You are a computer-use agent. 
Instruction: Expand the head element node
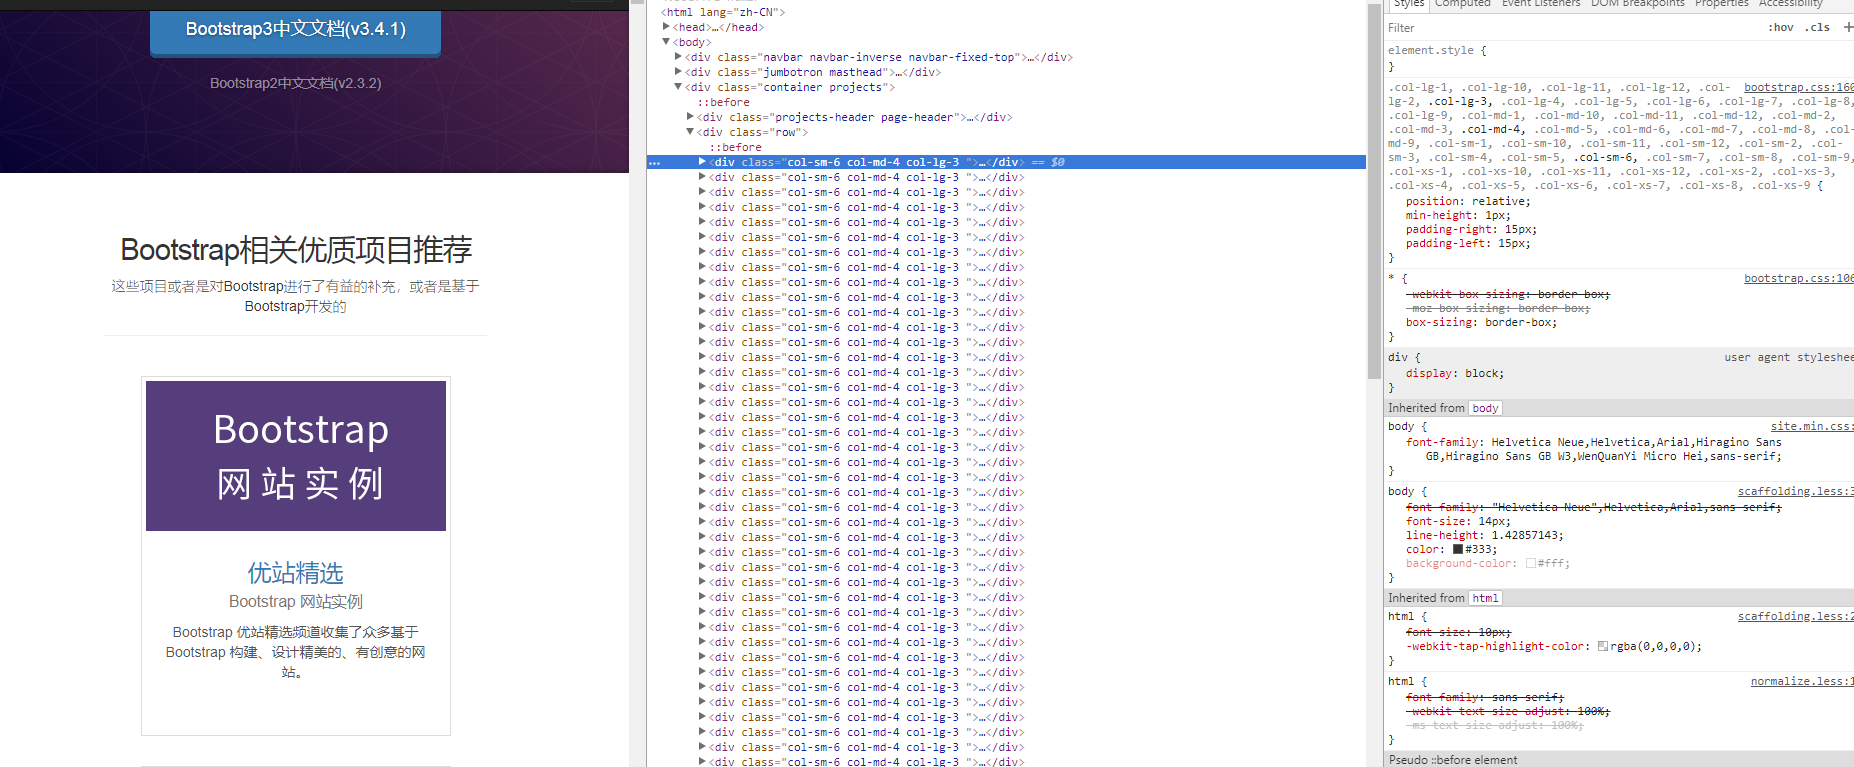(x=666, y=27)
